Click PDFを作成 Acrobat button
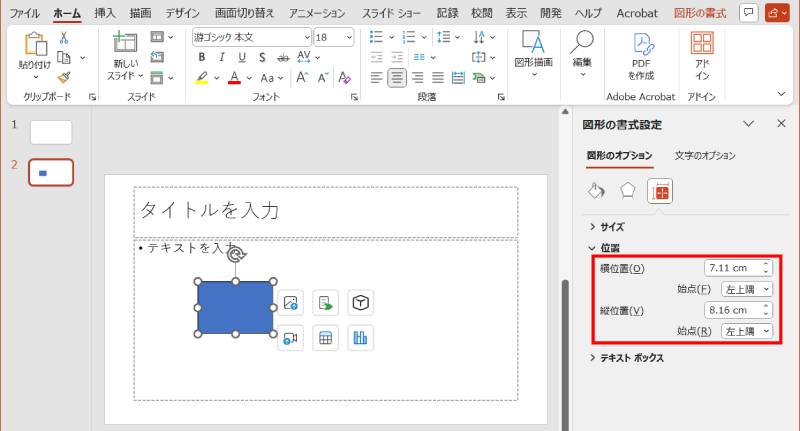This screenshot has width=800, height=431. click(x=641, y=56)
